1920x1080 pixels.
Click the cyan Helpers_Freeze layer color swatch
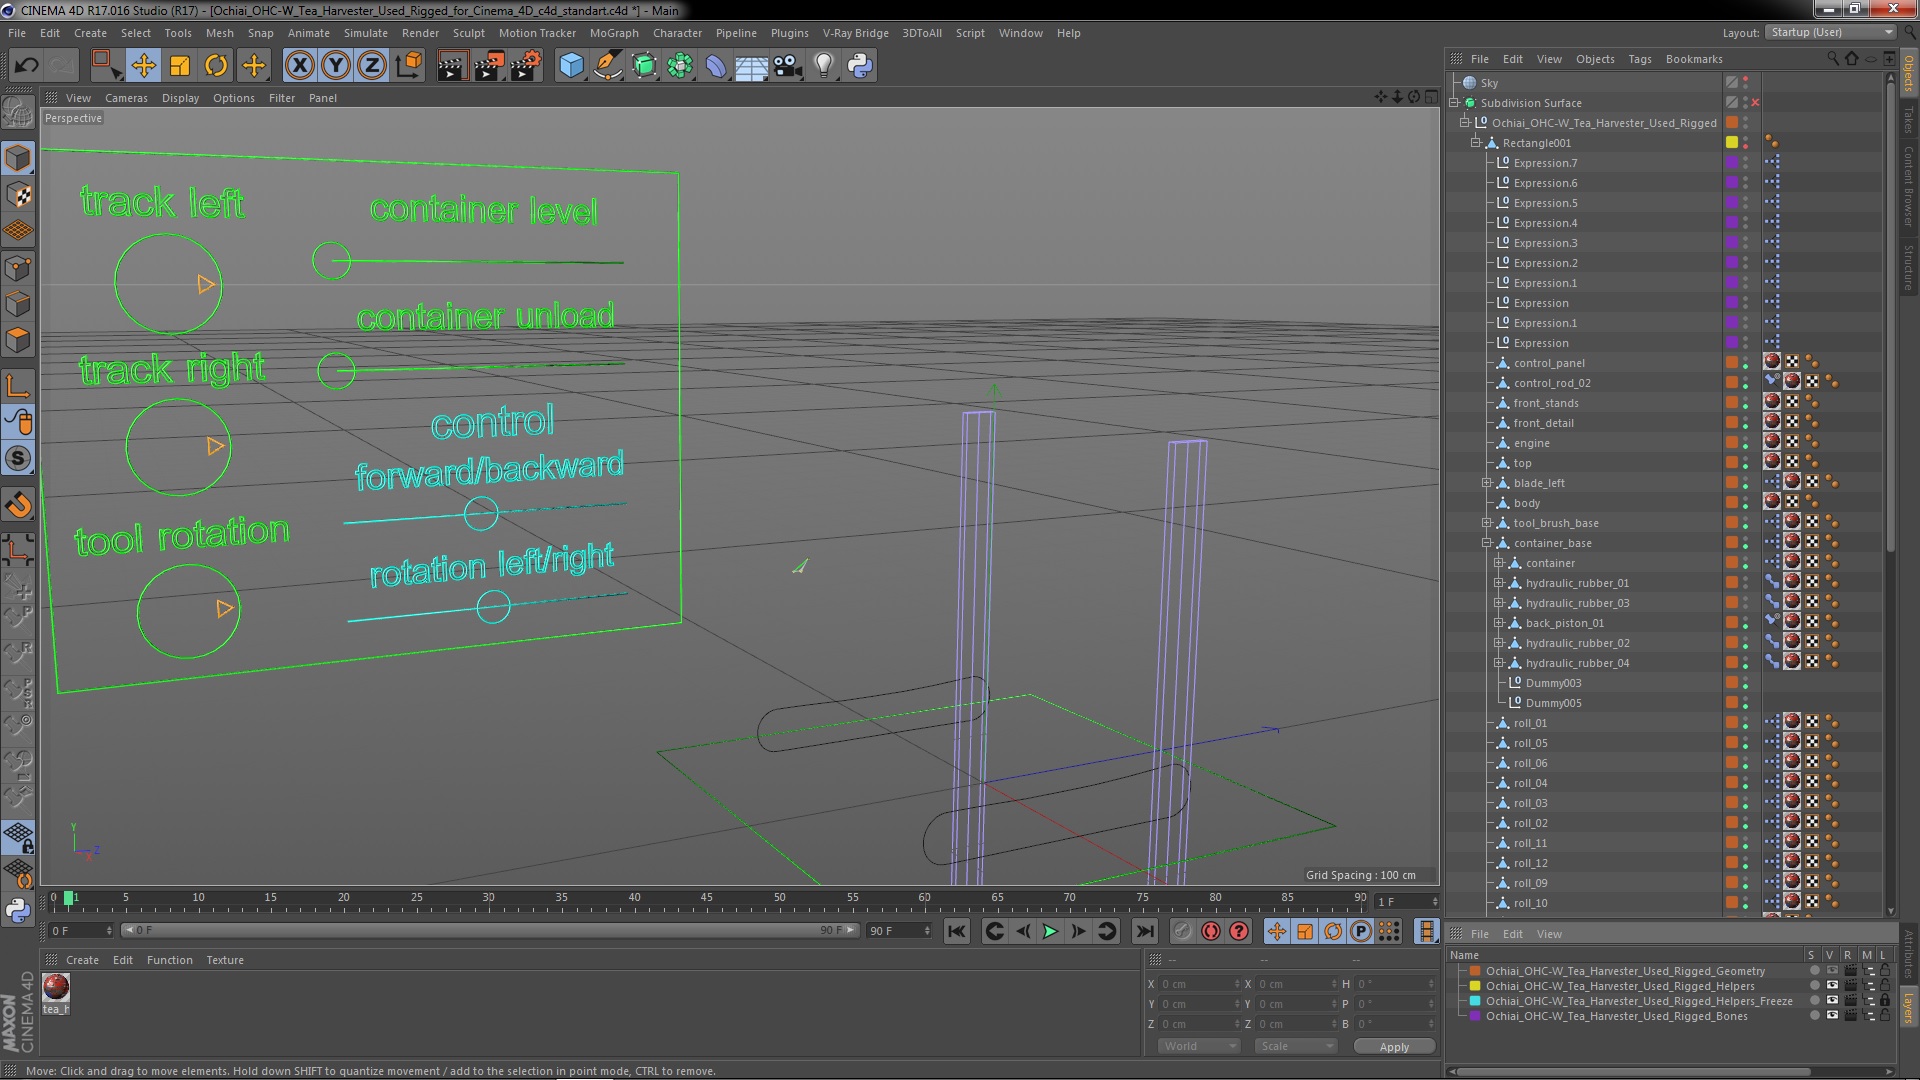(x=1474, y=1001)
